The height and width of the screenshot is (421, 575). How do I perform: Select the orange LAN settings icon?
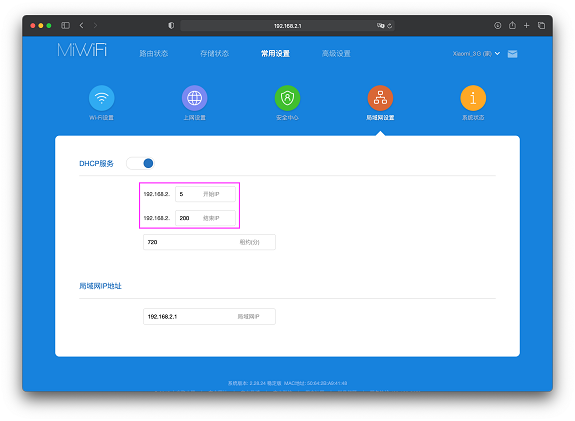[380, 98]
